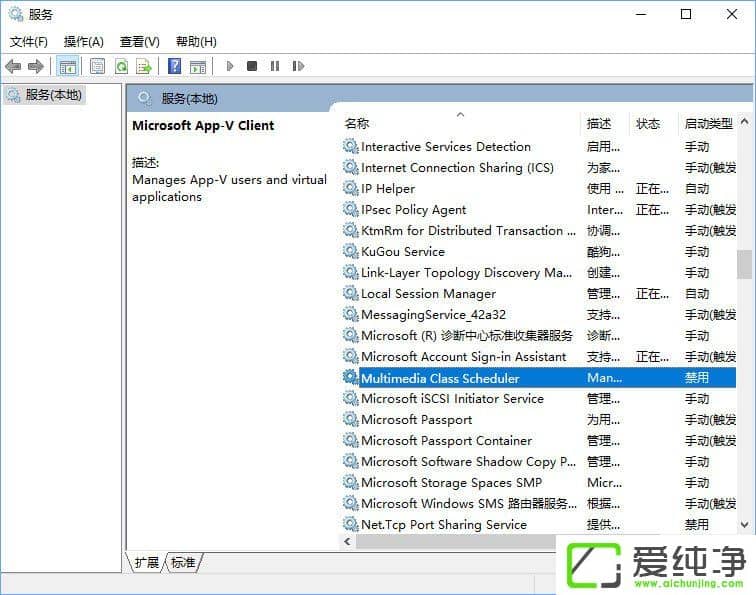The width and height of the screenshot is (756, 595).
Task: Click 禁用 startup type of Multimedia Class Scheduler
Action: click(697, 378)
